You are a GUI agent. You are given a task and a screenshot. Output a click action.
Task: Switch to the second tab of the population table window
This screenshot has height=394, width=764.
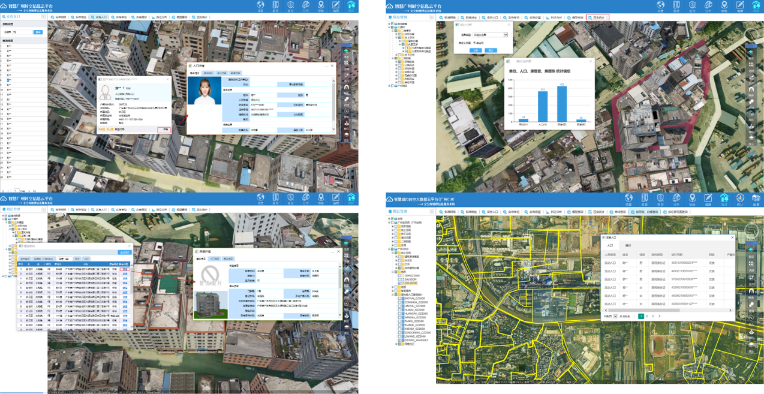(628, 245)
